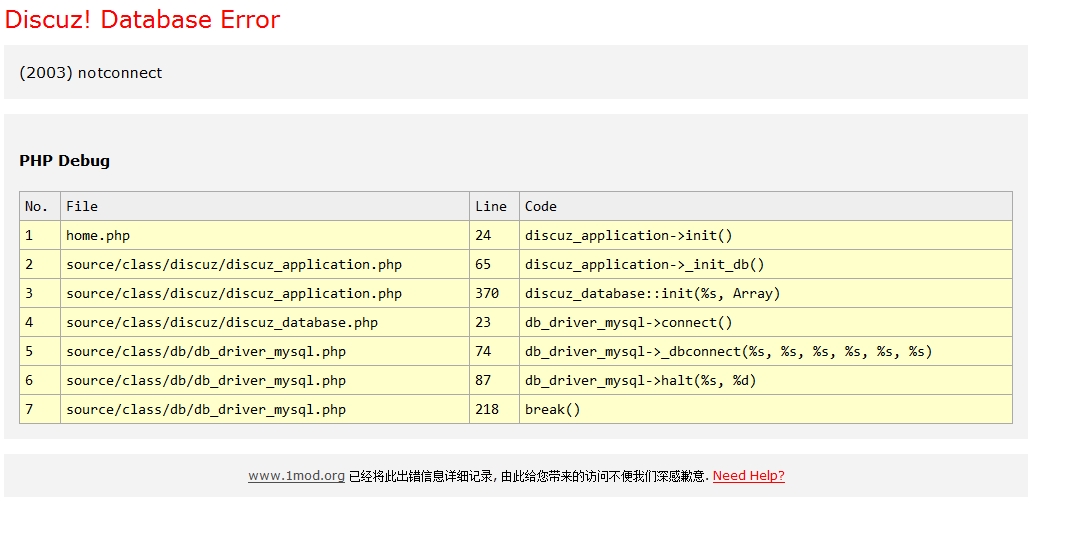The image size is (1067, 534).
Task: Click the discuz_application->_init_db() code cell
Action: (x=644, y=264)
